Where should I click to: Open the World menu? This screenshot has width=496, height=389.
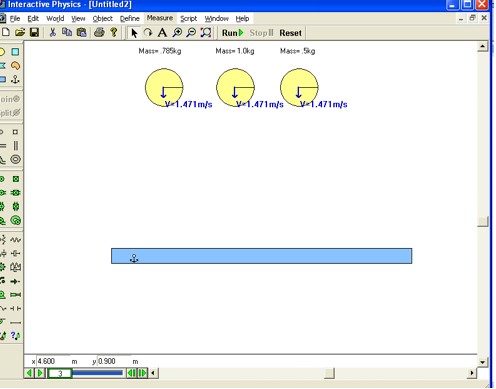tap(55, 19)
